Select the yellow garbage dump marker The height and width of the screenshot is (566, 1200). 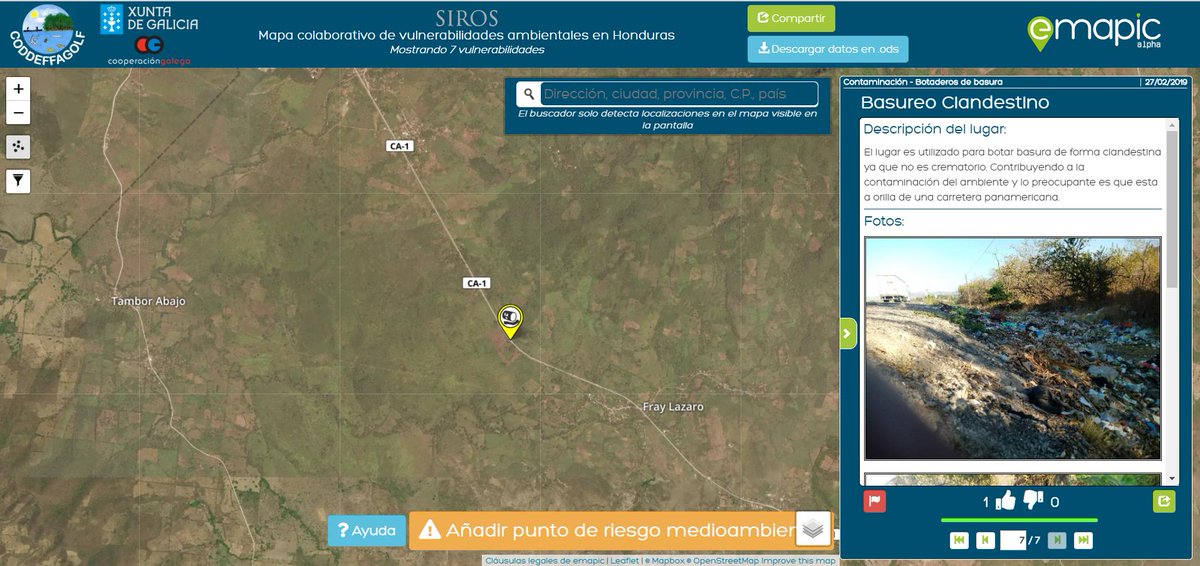tap(511, 321)
